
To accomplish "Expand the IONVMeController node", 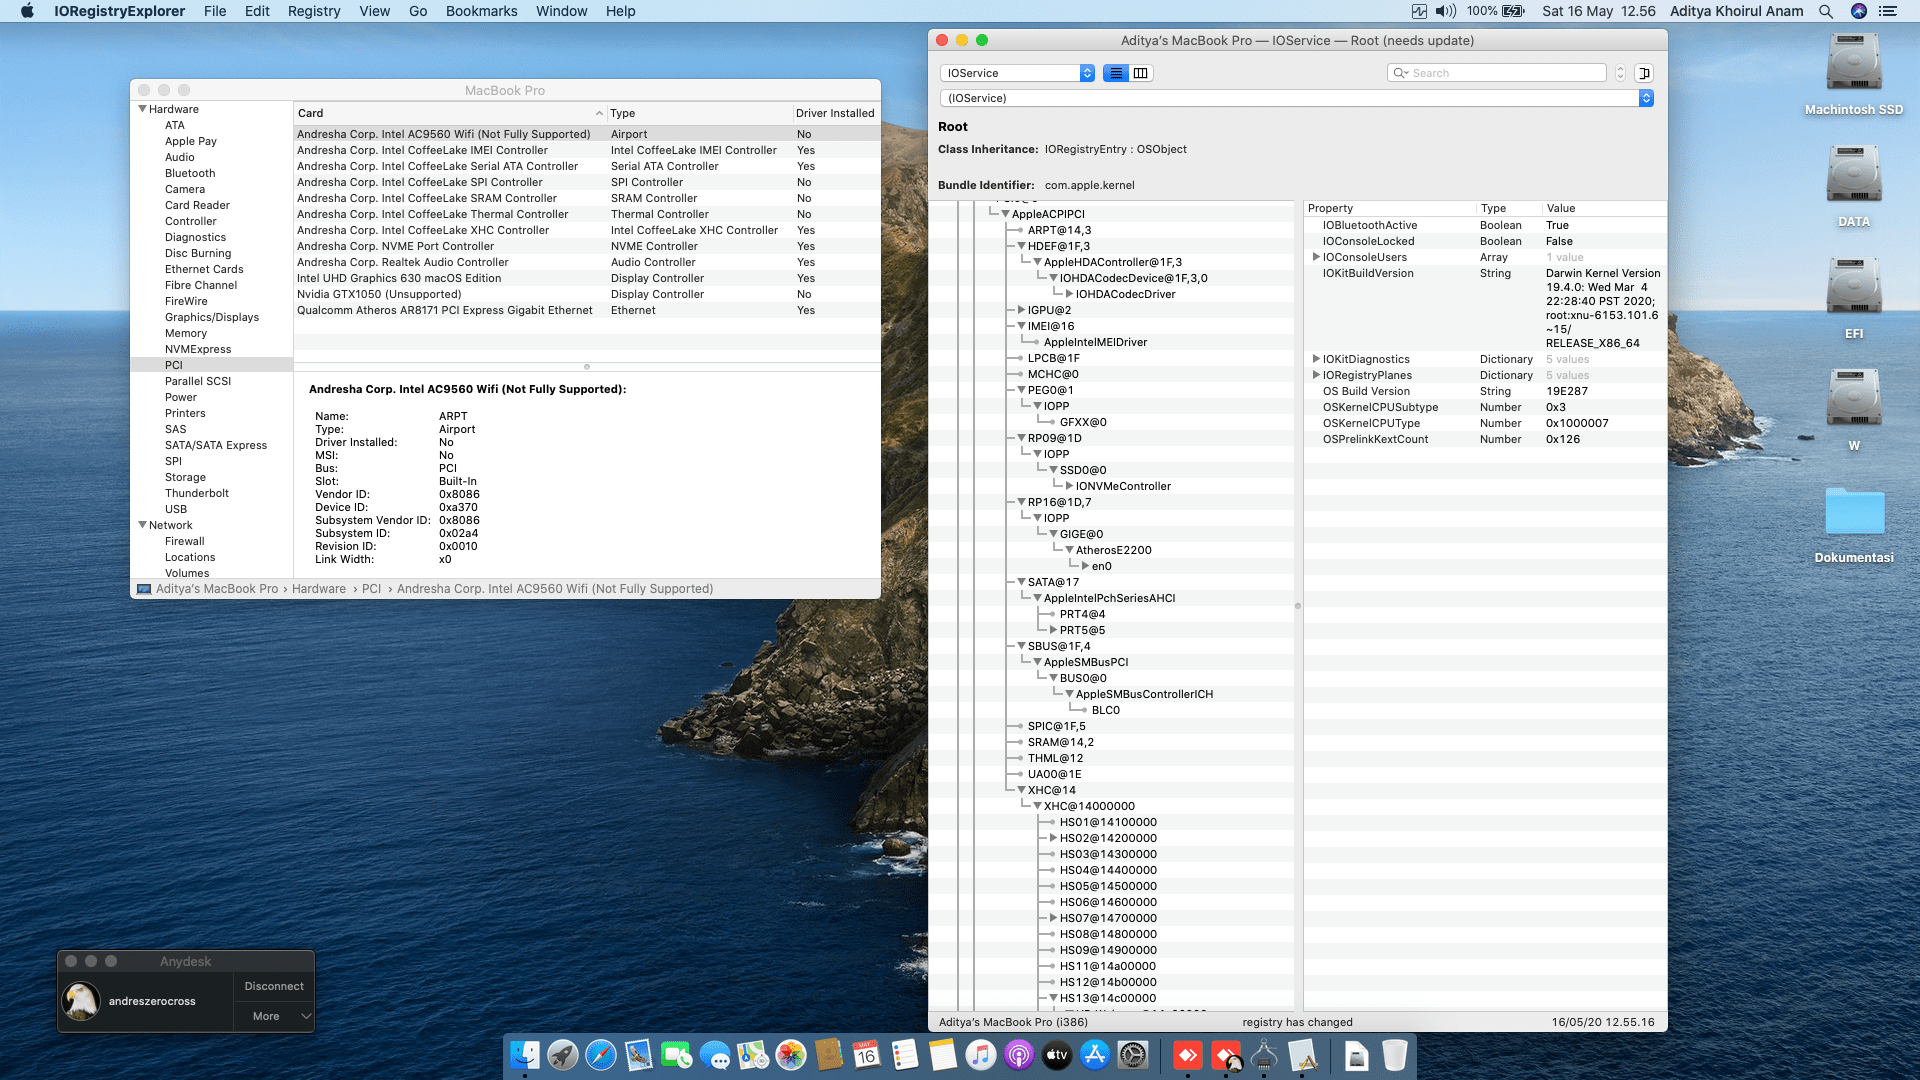I will point(1069,486).
